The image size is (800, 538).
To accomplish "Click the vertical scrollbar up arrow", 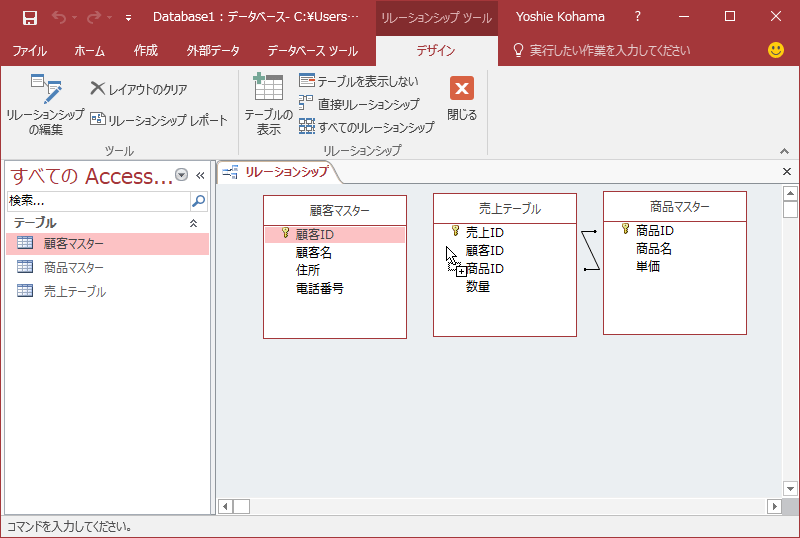I will coord(790,193).
